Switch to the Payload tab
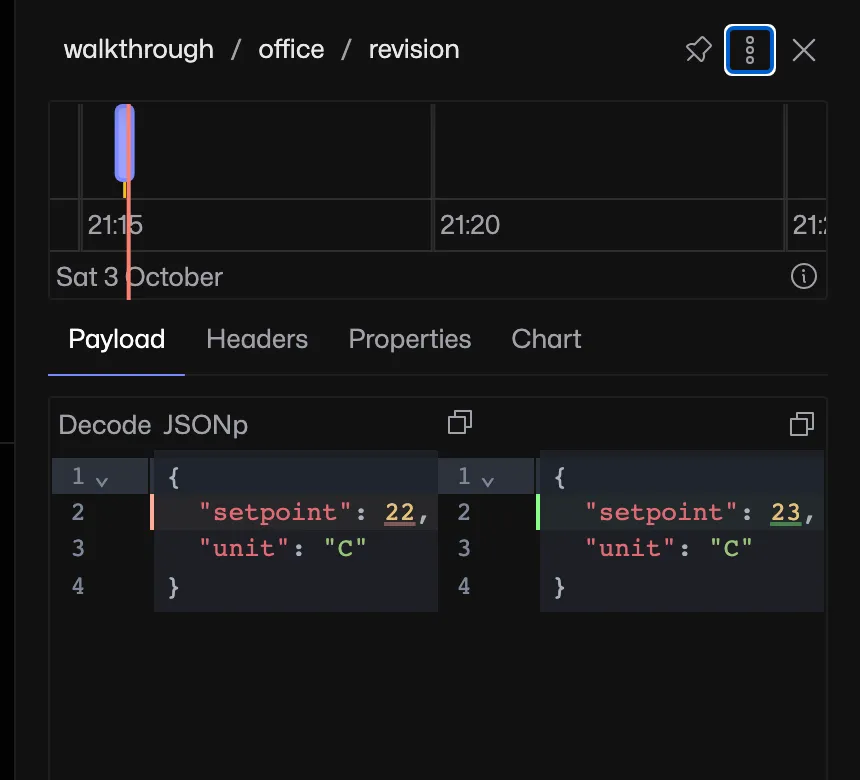This screenshot has height=780, width=860. (x=116, y=339)
